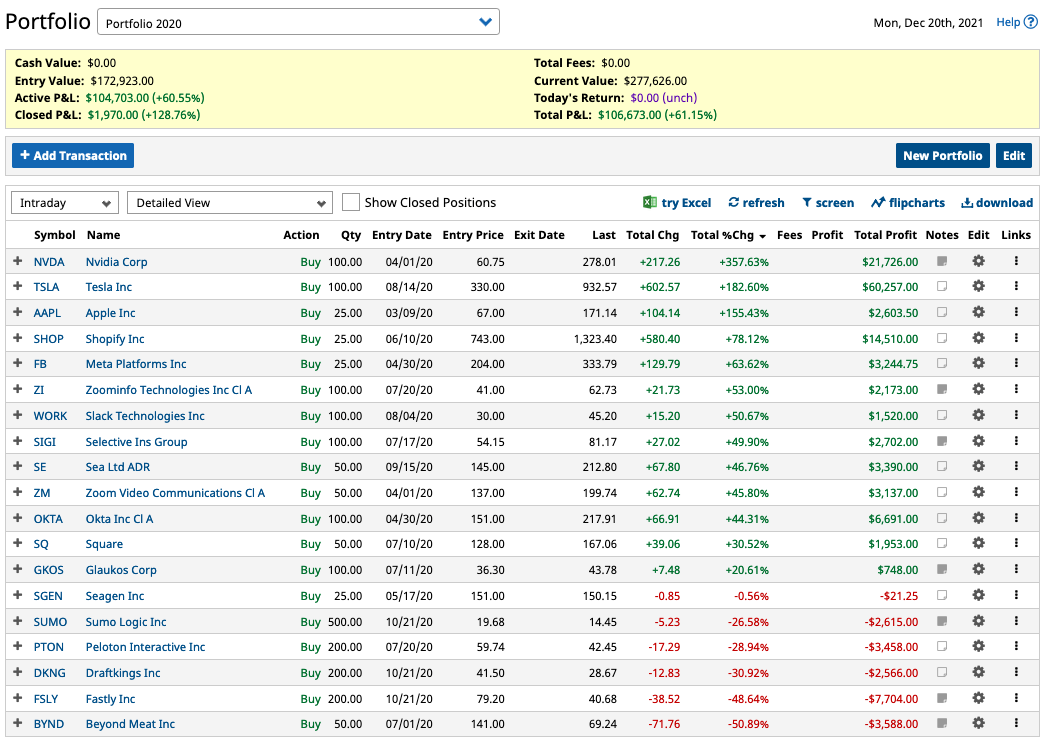The width and height of the screenshot is (1057, 756).
Task: Click gear icon in PTON row
Action: pyautogui.click(x=978, y=646)
